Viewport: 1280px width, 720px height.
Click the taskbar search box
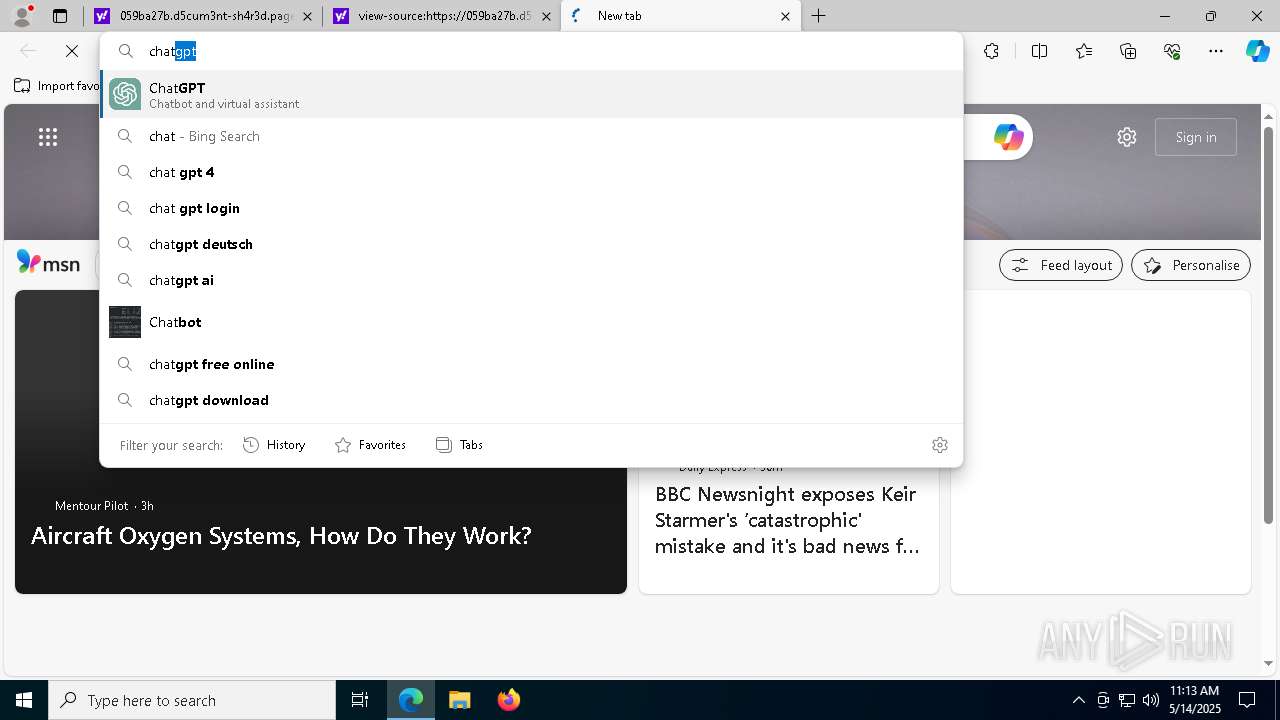click(192, 700)
